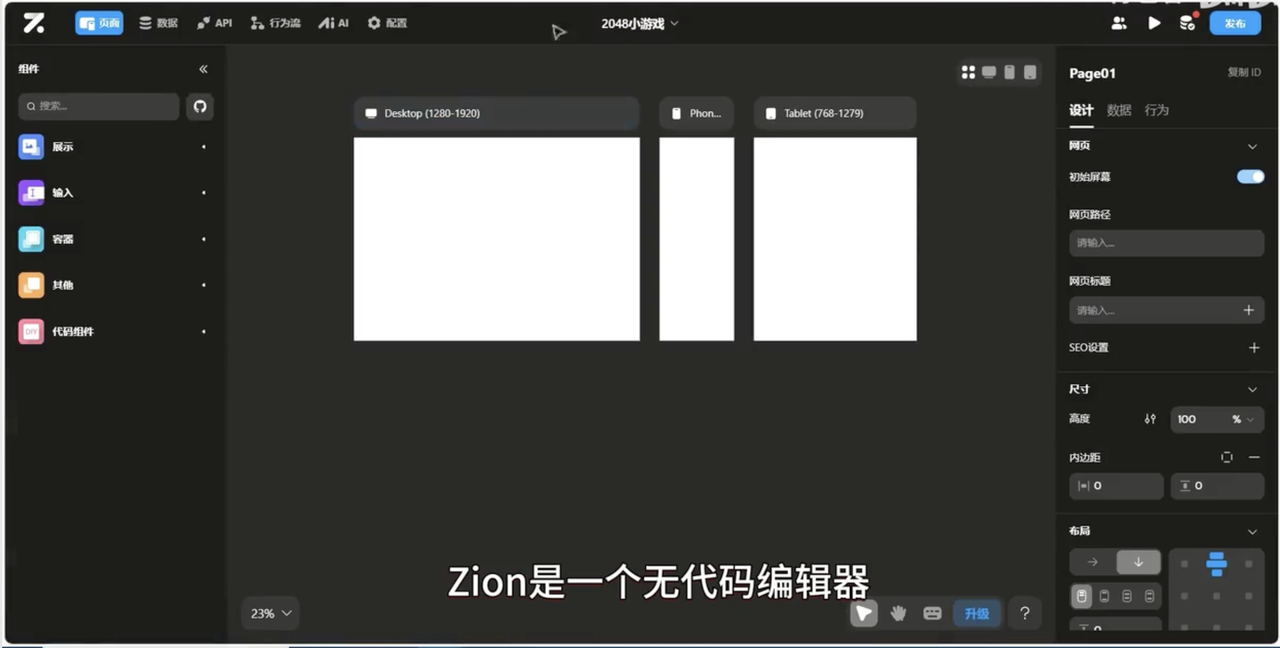The height and width of the screenshot is (648, 1280).
Task: Select vertical downward layout direction
Action: point(1138,562)
